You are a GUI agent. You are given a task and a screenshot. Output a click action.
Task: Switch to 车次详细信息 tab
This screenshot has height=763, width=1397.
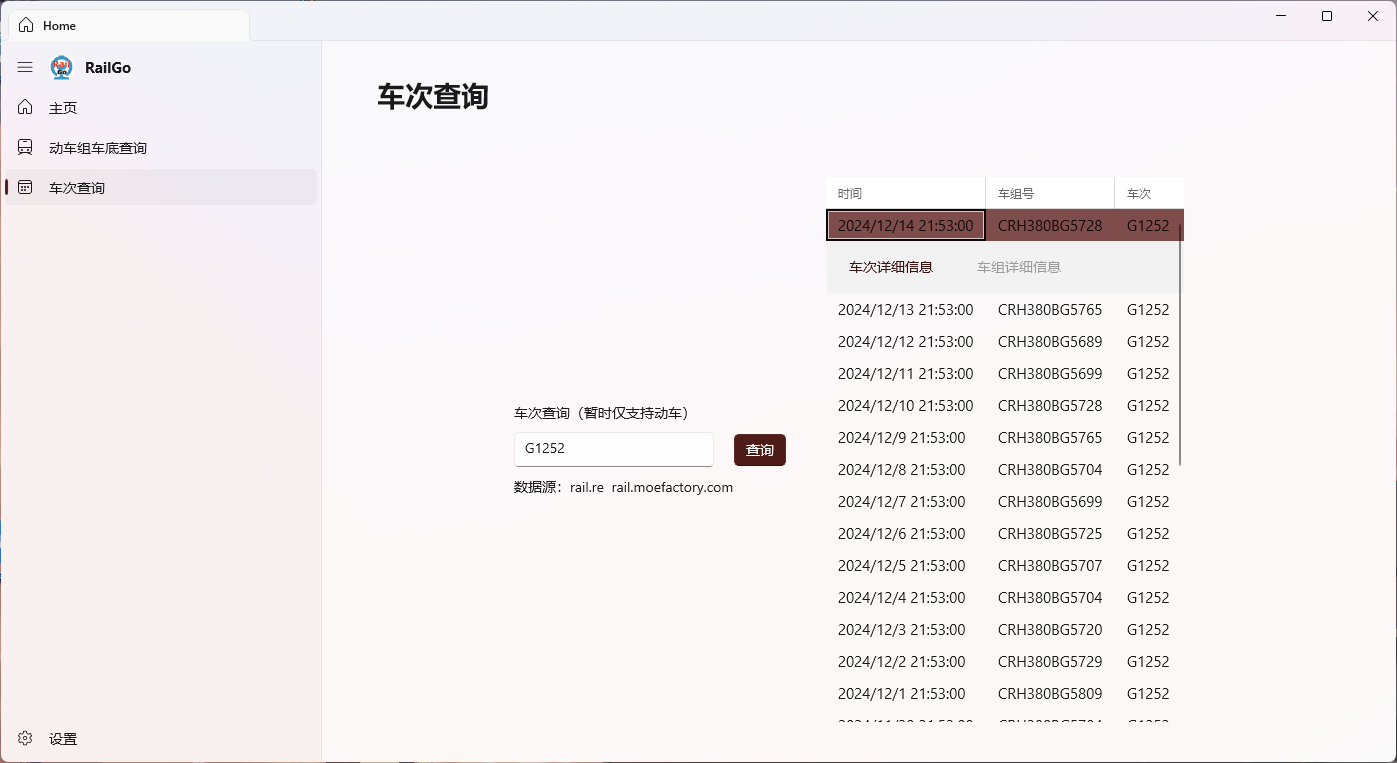coord(891,267)
